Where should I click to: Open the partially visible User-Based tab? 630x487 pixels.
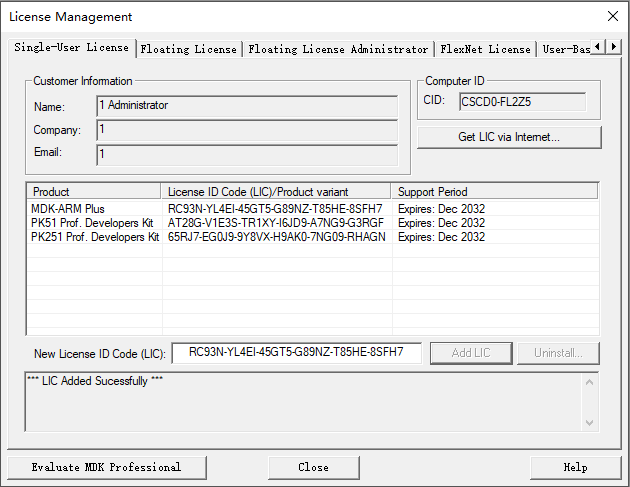click(x=566, y=49)
